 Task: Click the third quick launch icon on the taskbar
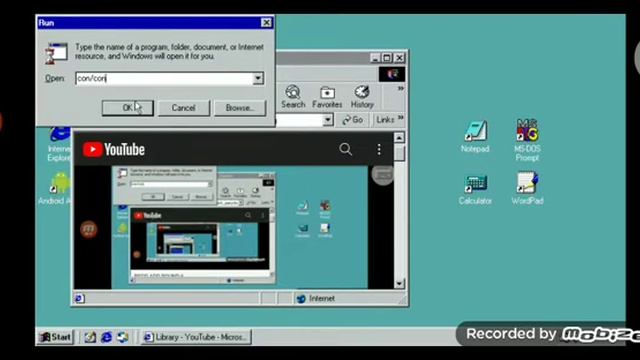pyautogui.click(x=123, y=337)
